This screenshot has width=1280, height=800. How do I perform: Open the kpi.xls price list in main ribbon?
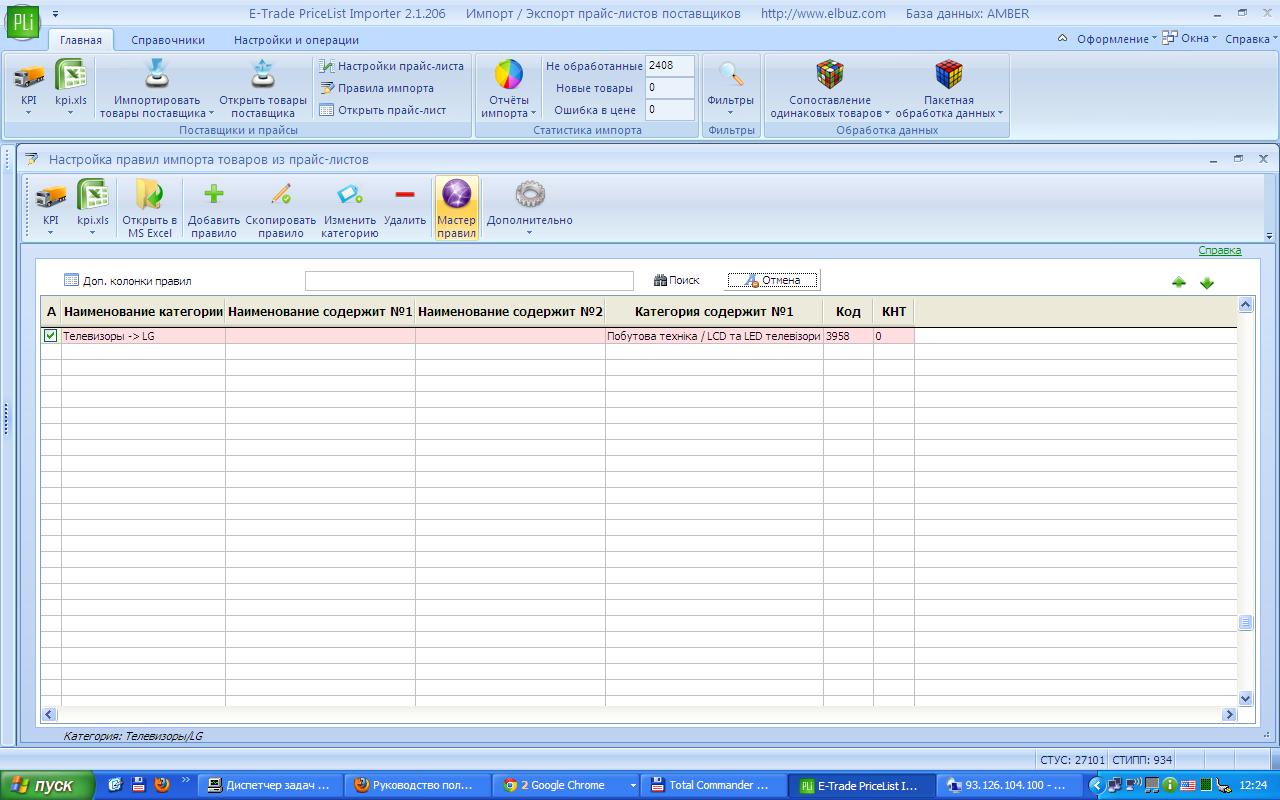coord(71,87)
